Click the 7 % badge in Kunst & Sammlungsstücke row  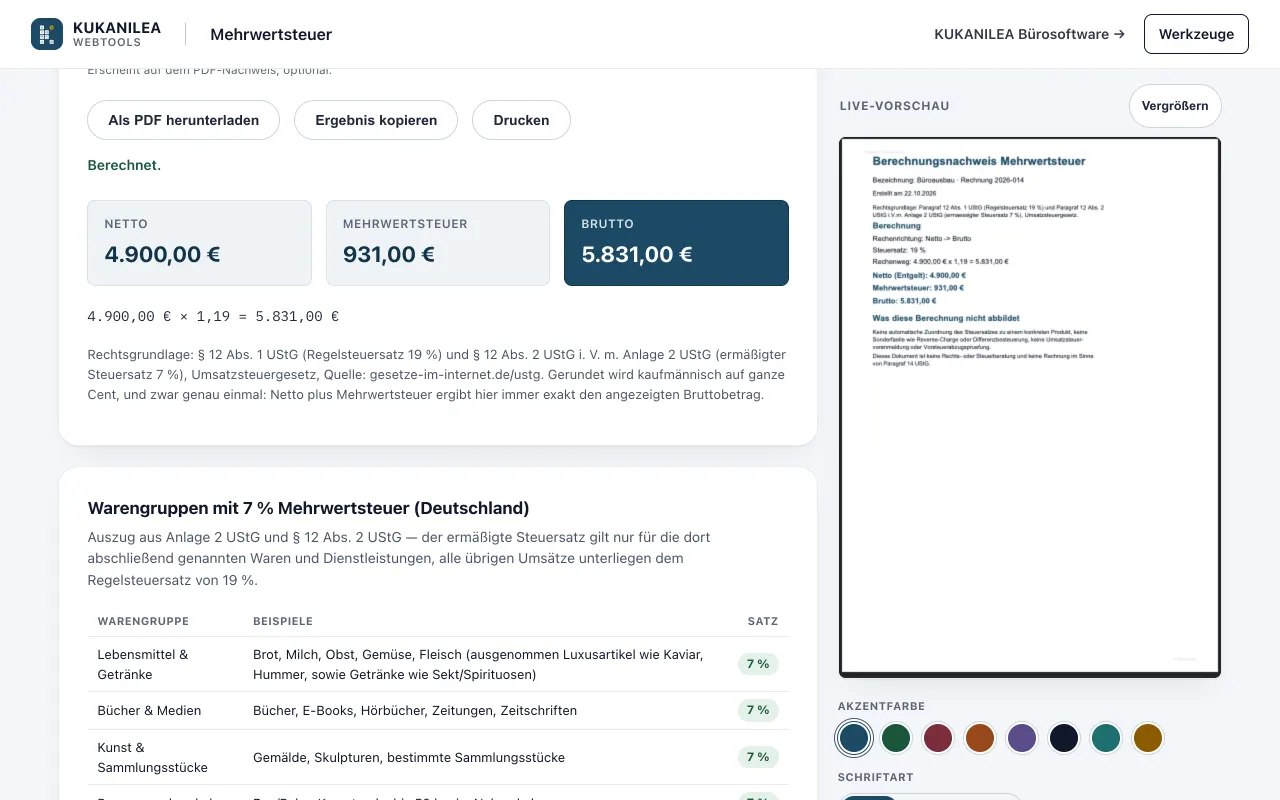coord(758,757)
